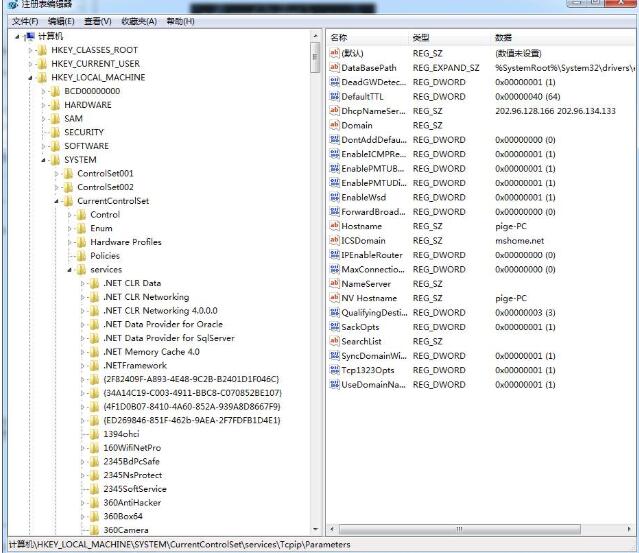The image size is (639, 553).
Task: Open the 文件(F) menu
Action: 25,21
